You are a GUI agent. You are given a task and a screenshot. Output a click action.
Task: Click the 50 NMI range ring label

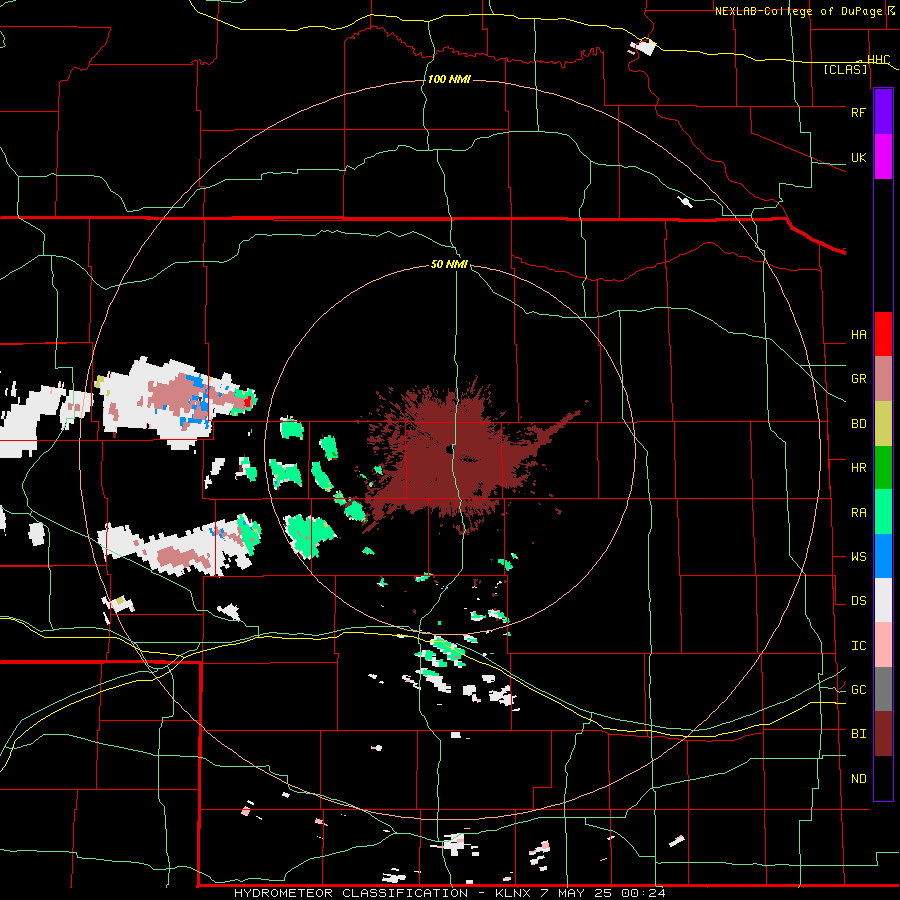coord(449,264)
